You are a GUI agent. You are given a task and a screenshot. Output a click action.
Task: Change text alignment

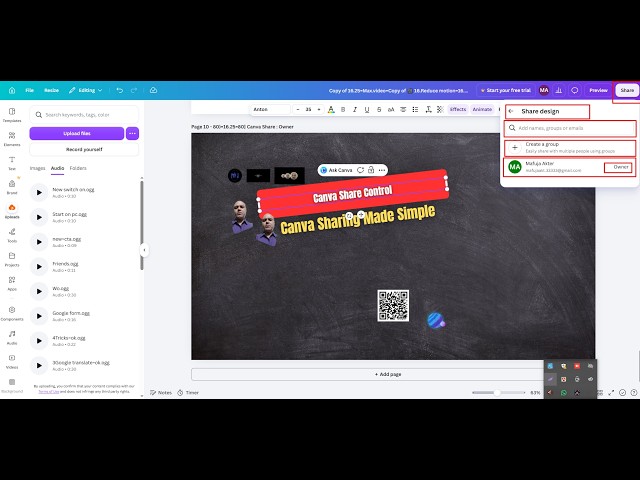tap(403, 109)
